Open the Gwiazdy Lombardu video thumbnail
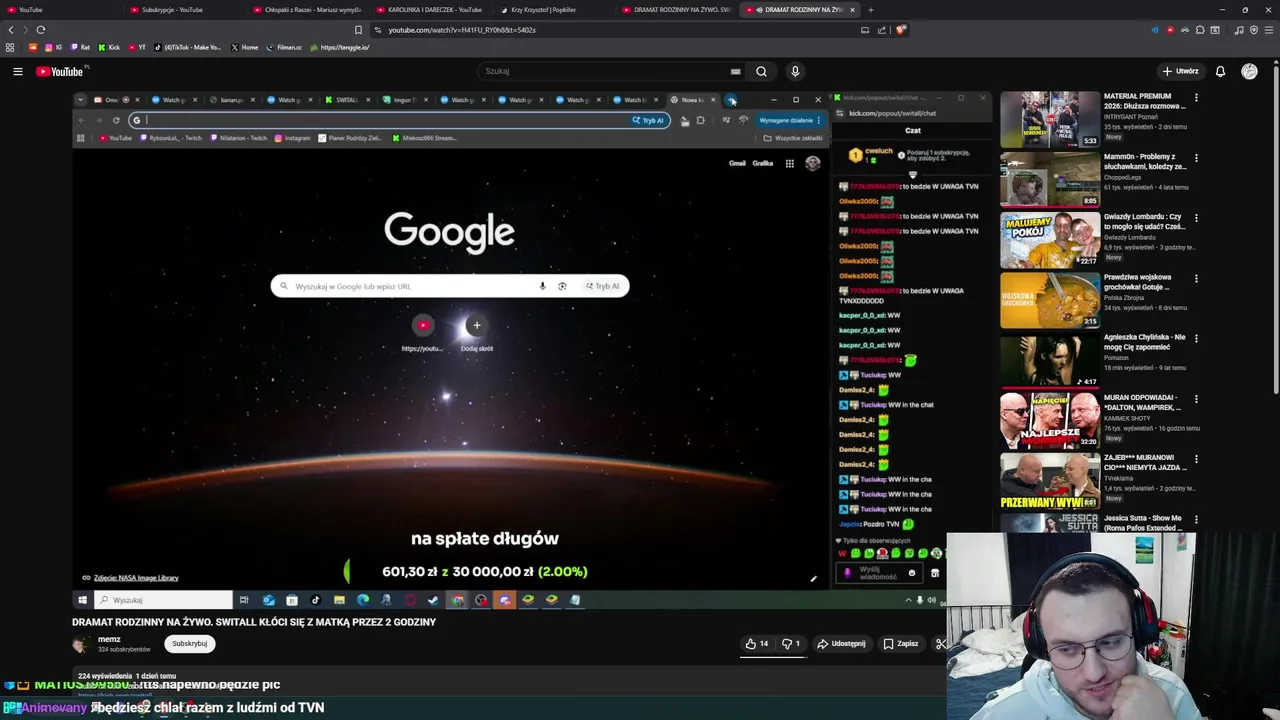 [1049, 240]
